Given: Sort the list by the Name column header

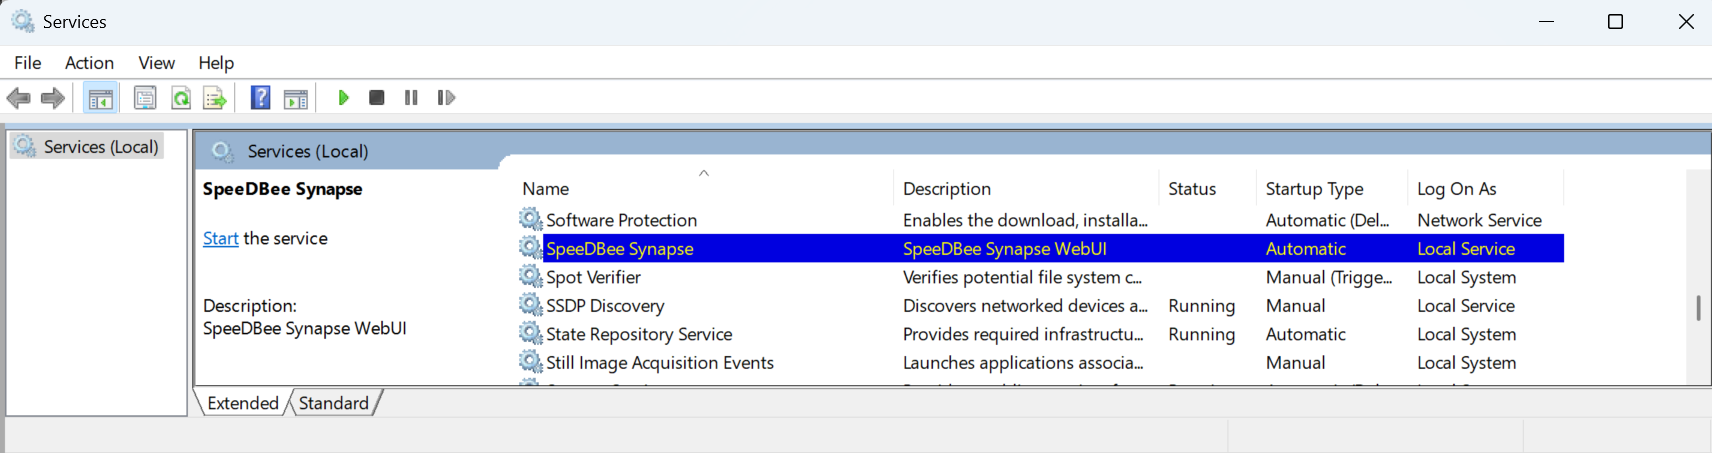Looking at the screenshot, I should [x=546, y=189].
